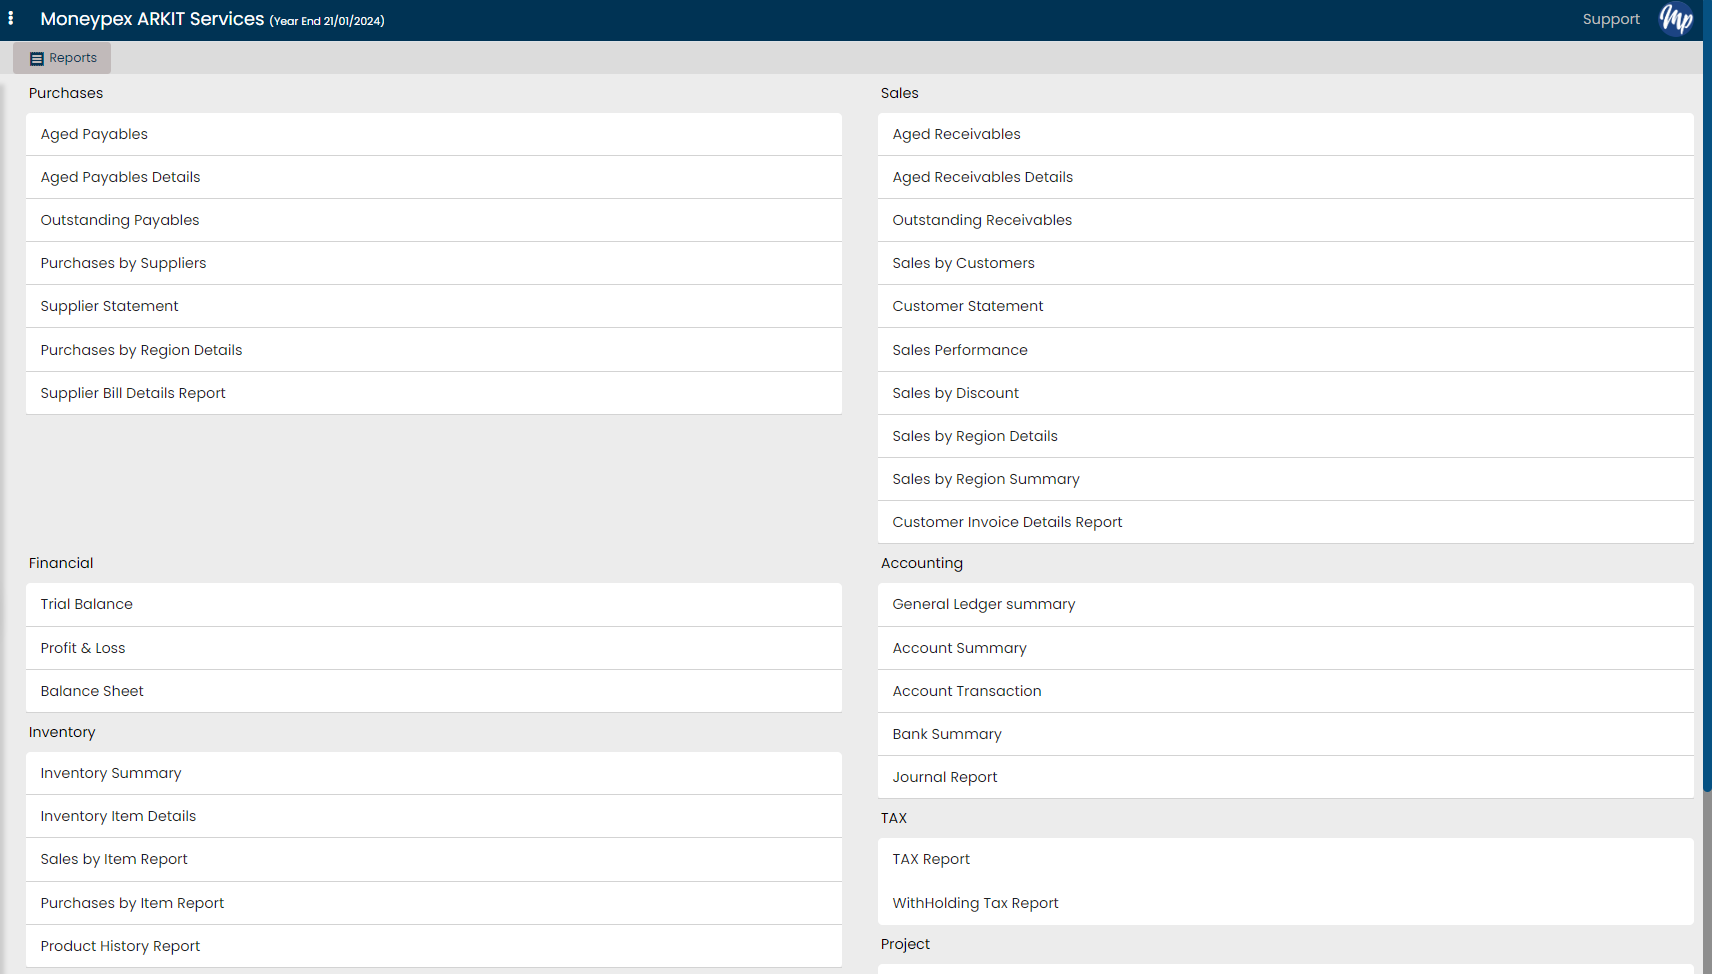Select the Trial Balance report
Screen dimensions: 1712x974
(86, 604)
